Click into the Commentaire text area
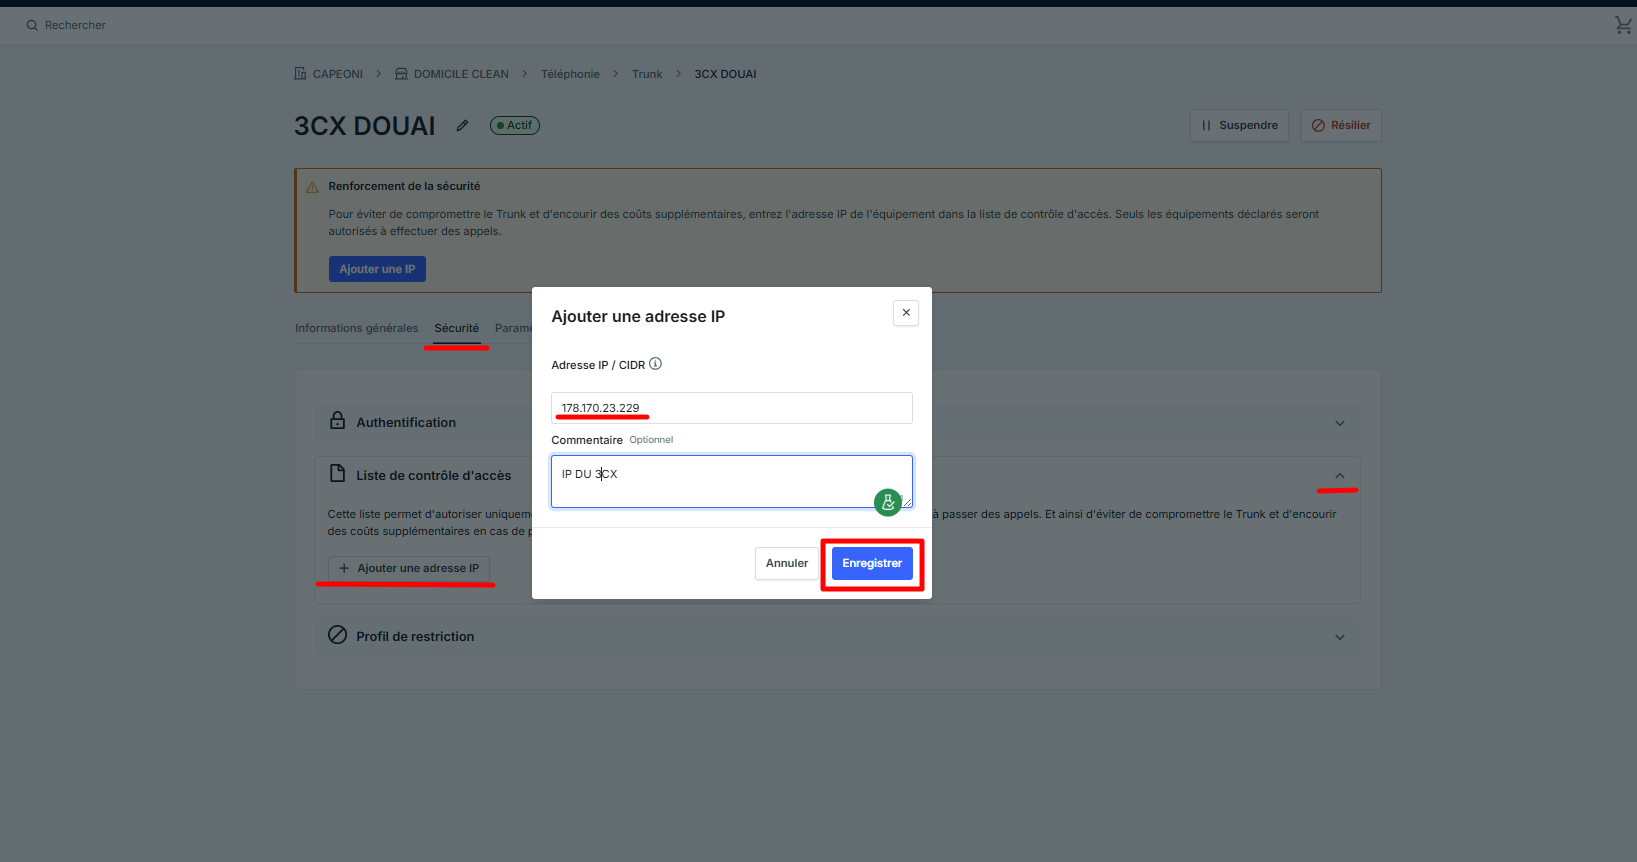The image size is (1637, 862). tap(732, 482)
